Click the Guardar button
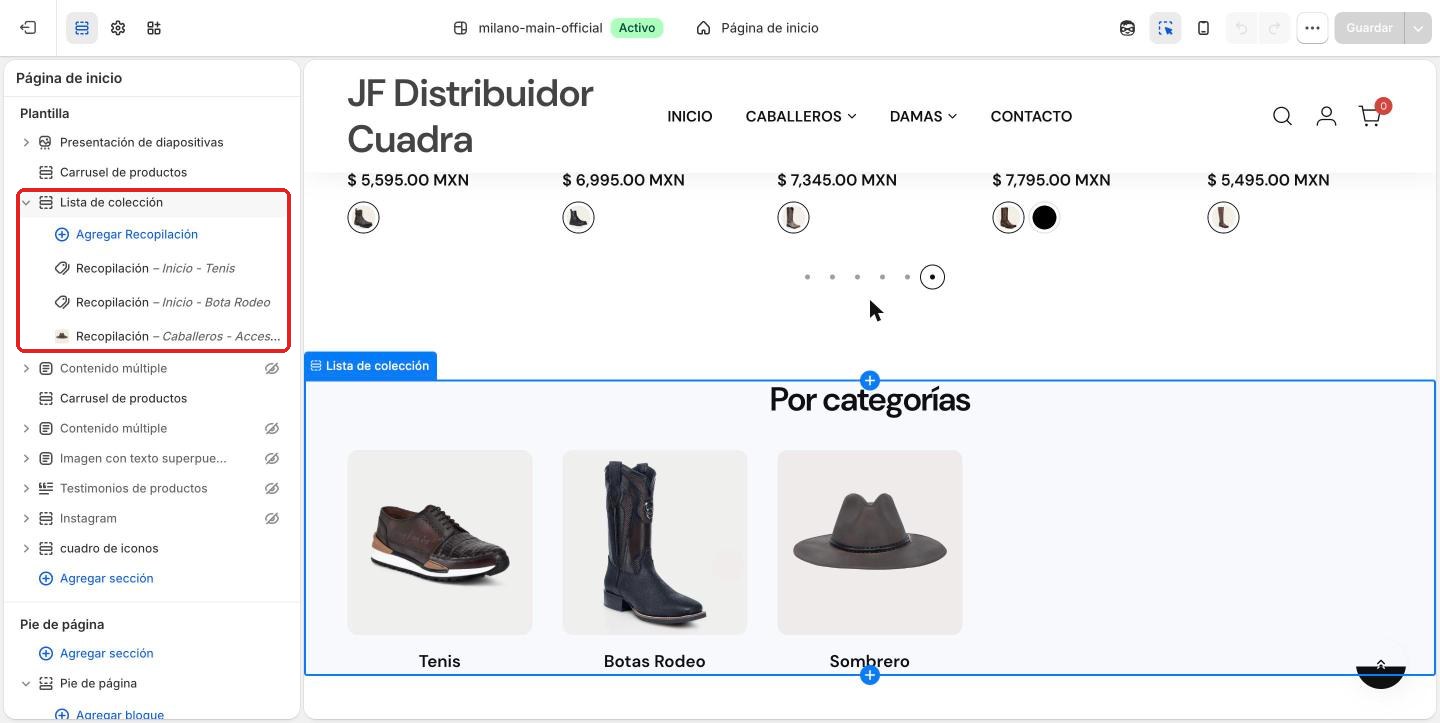Screen dimensions: 1440x723 click(x=1369, y=28)
